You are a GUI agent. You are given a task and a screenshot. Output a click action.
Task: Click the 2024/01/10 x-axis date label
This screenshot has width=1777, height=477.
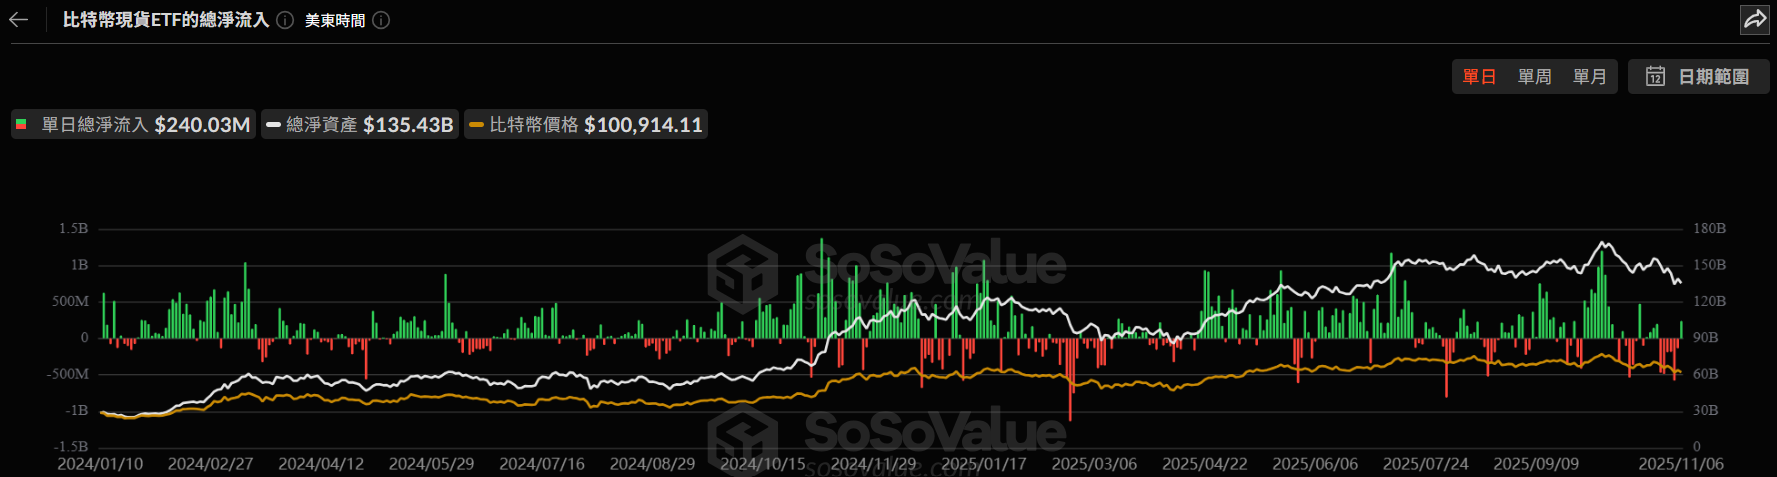pyautogui.click(x=100, y=464)
